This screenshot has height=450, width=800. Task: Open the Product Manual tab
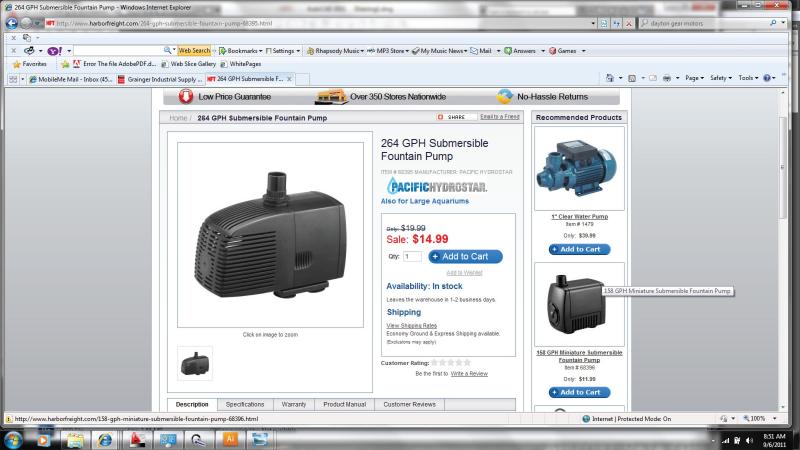coord(344,405)
